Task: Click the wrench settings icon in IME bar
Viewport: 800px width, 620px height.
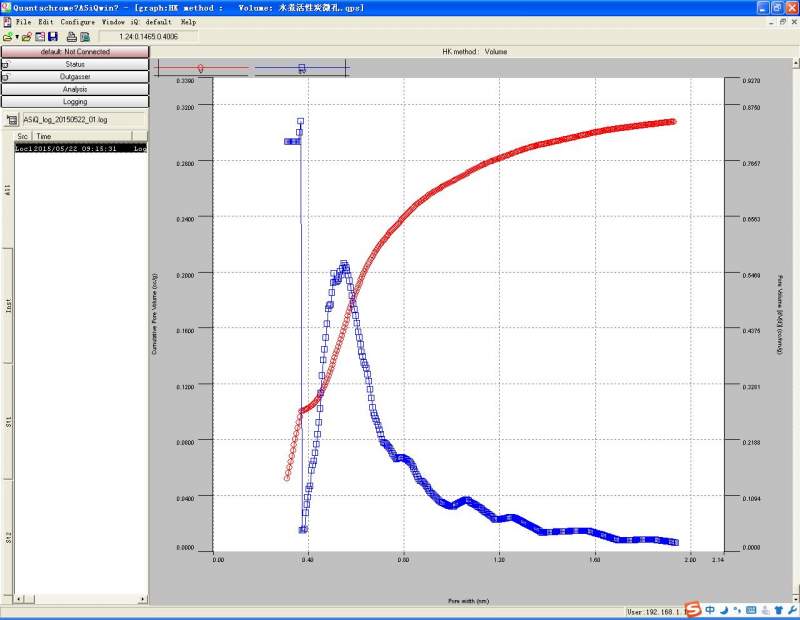Action: pyautogui.click(x=792, y=610)
